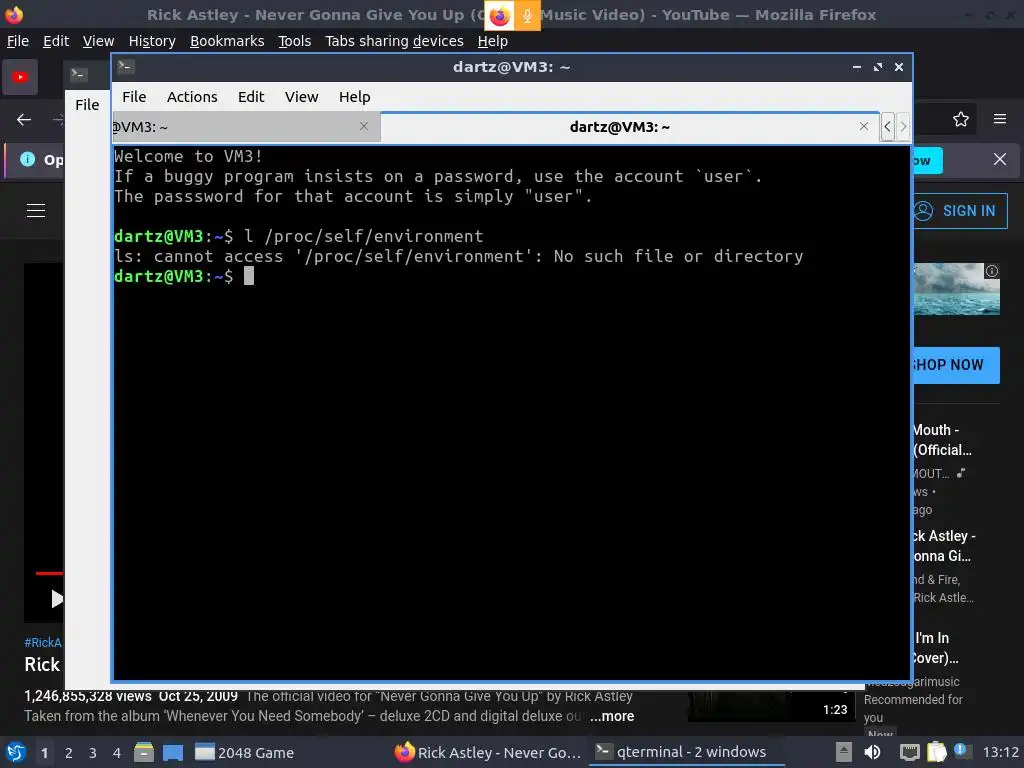Switch to workspace 3
The height and width of the screenshot is (768, 1024).
[x=93, y=753]
